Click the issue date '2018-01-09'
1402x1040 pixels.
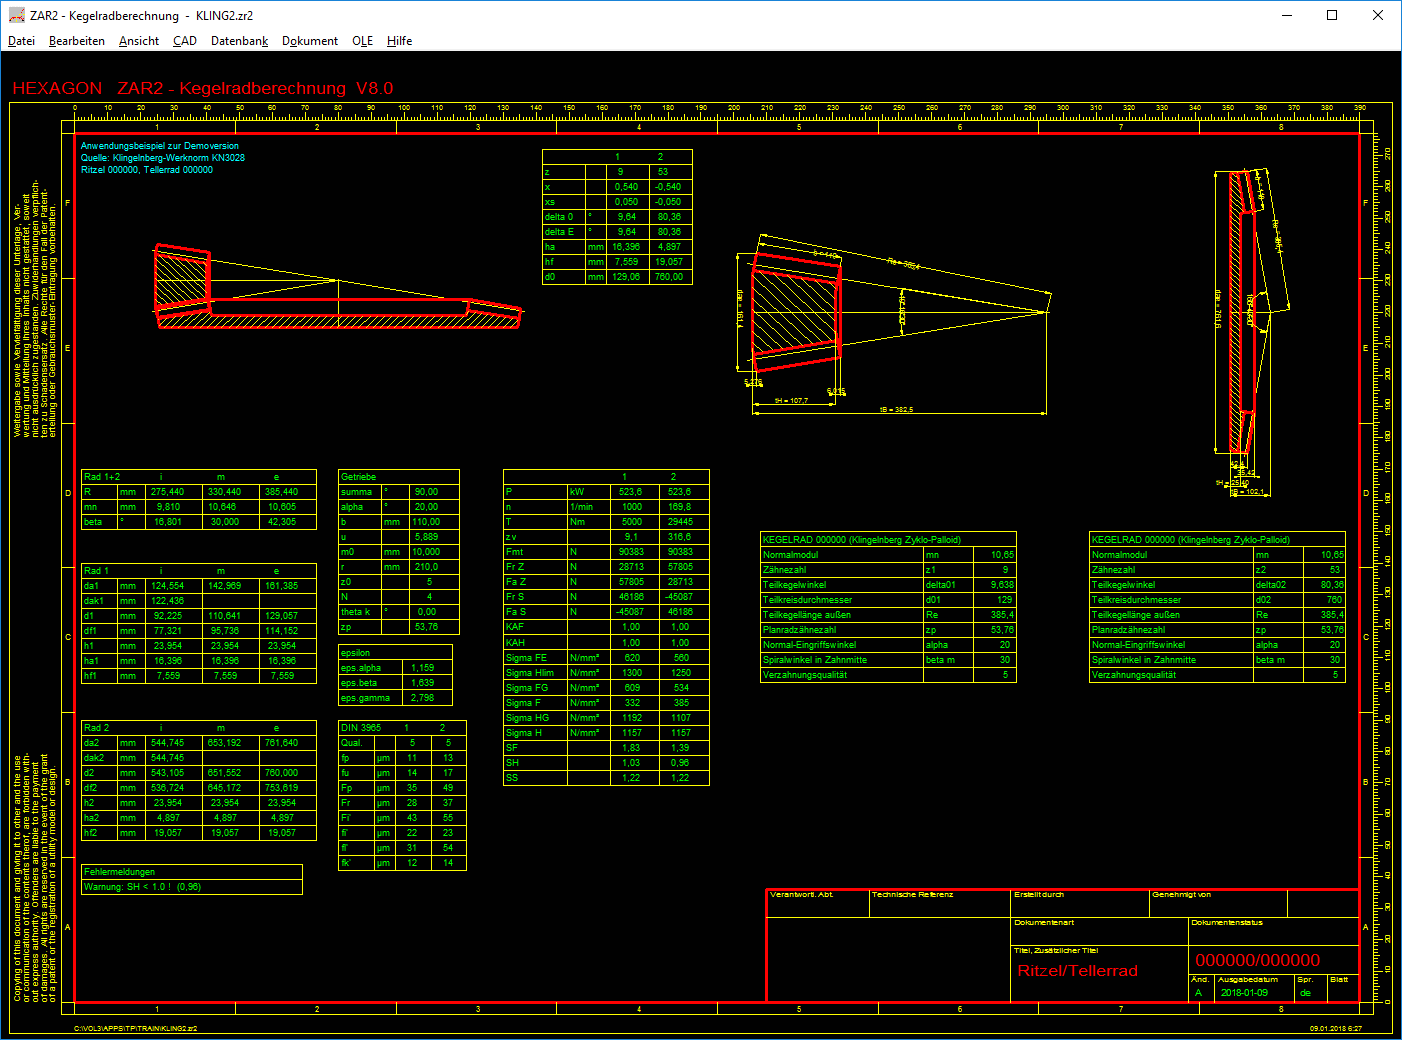click(1244, 993)
